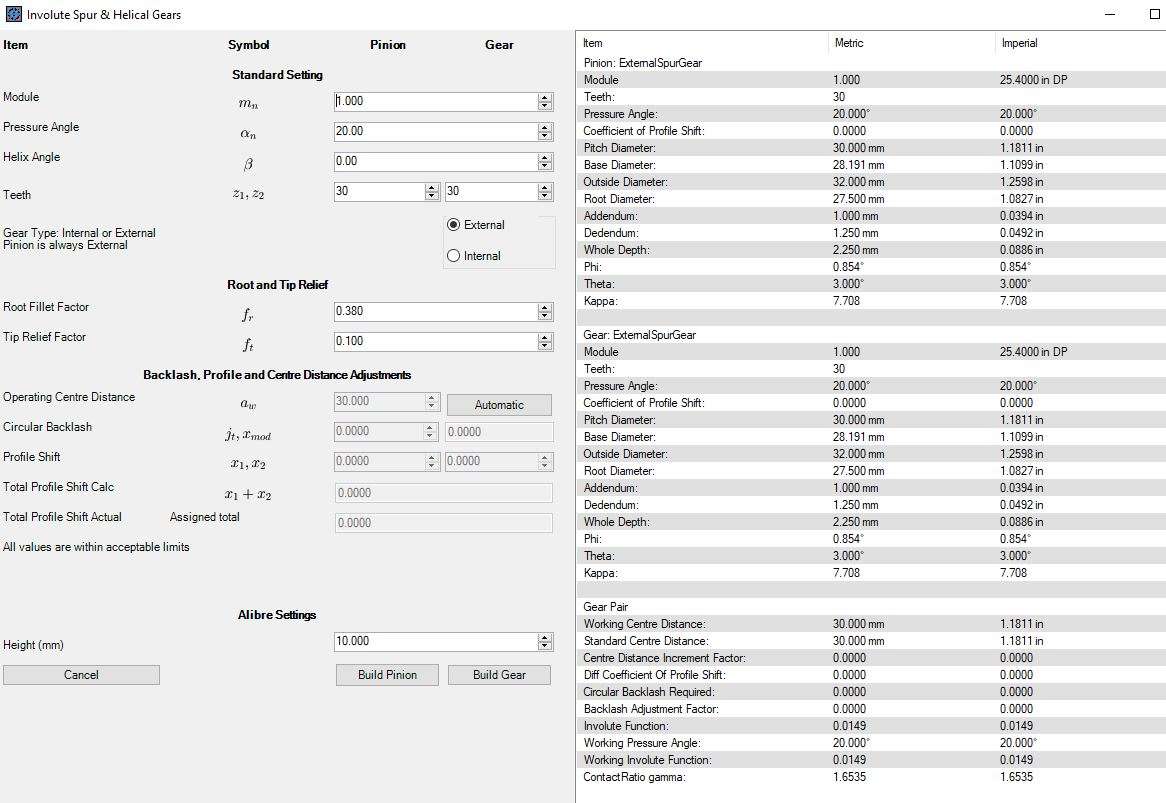Click the metric value '1.6535'

point(849,777)
